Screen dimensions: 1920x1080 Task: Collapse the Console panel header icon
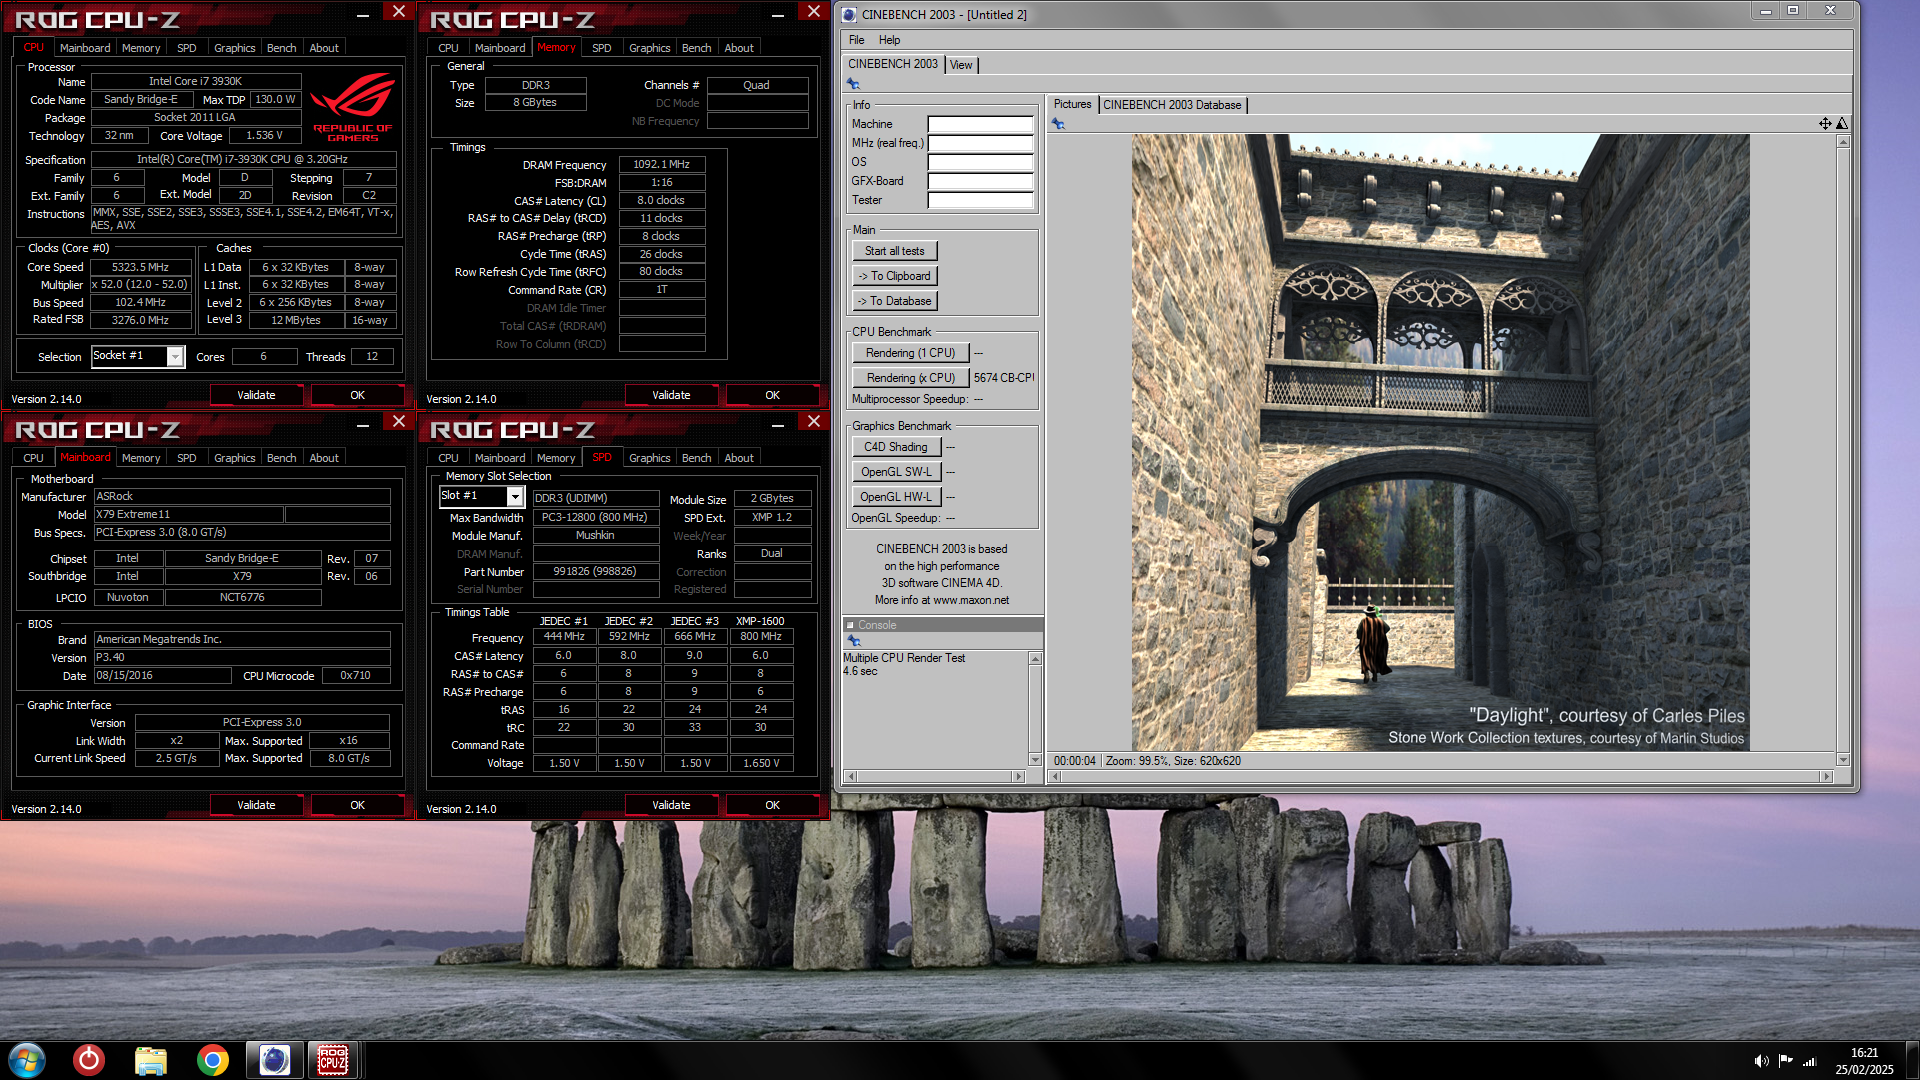[x=851, y=625]
